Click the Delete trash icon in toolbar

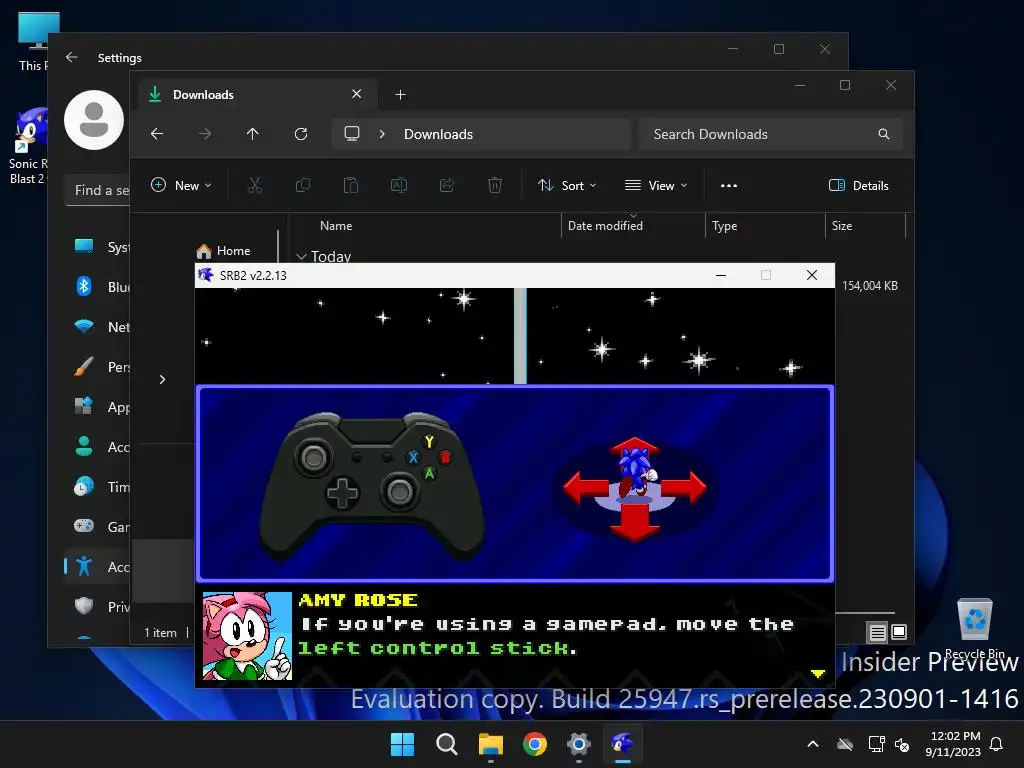495,185
